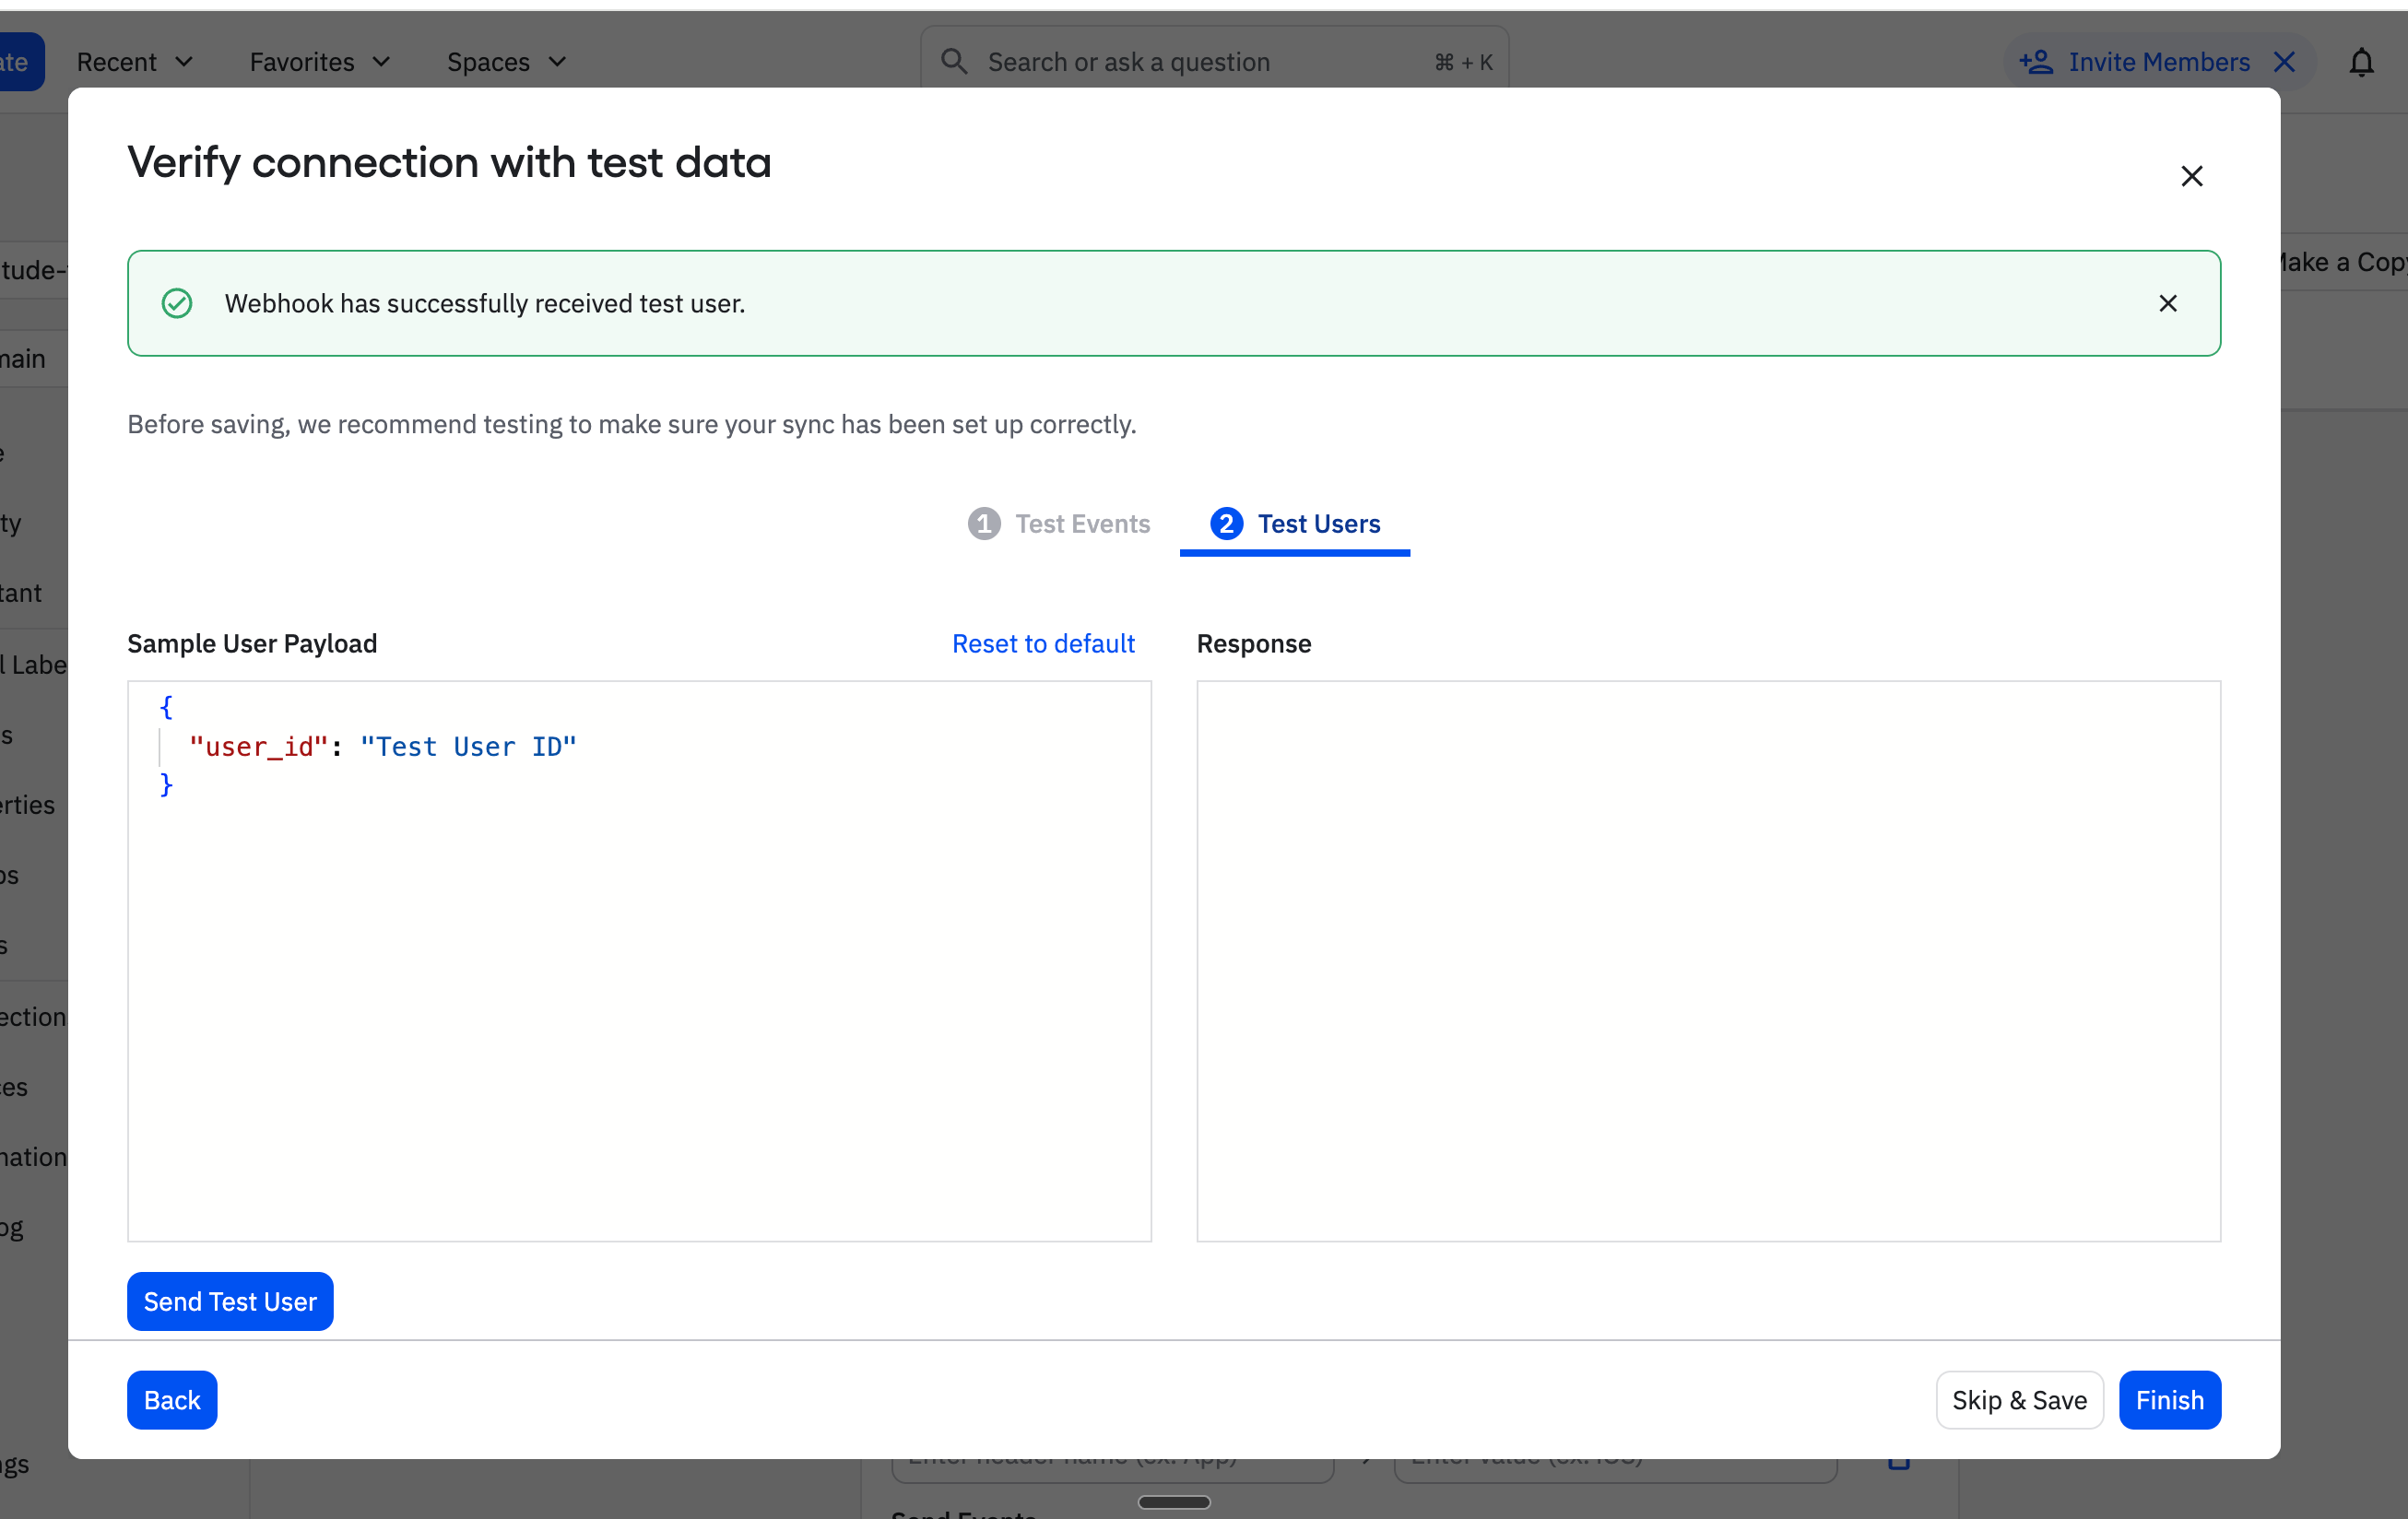Close the Verify connection dialog
Image resolution: width=2408 pixels, height=1519 pixels.
pyautogui.click(x=2191, y=176)
